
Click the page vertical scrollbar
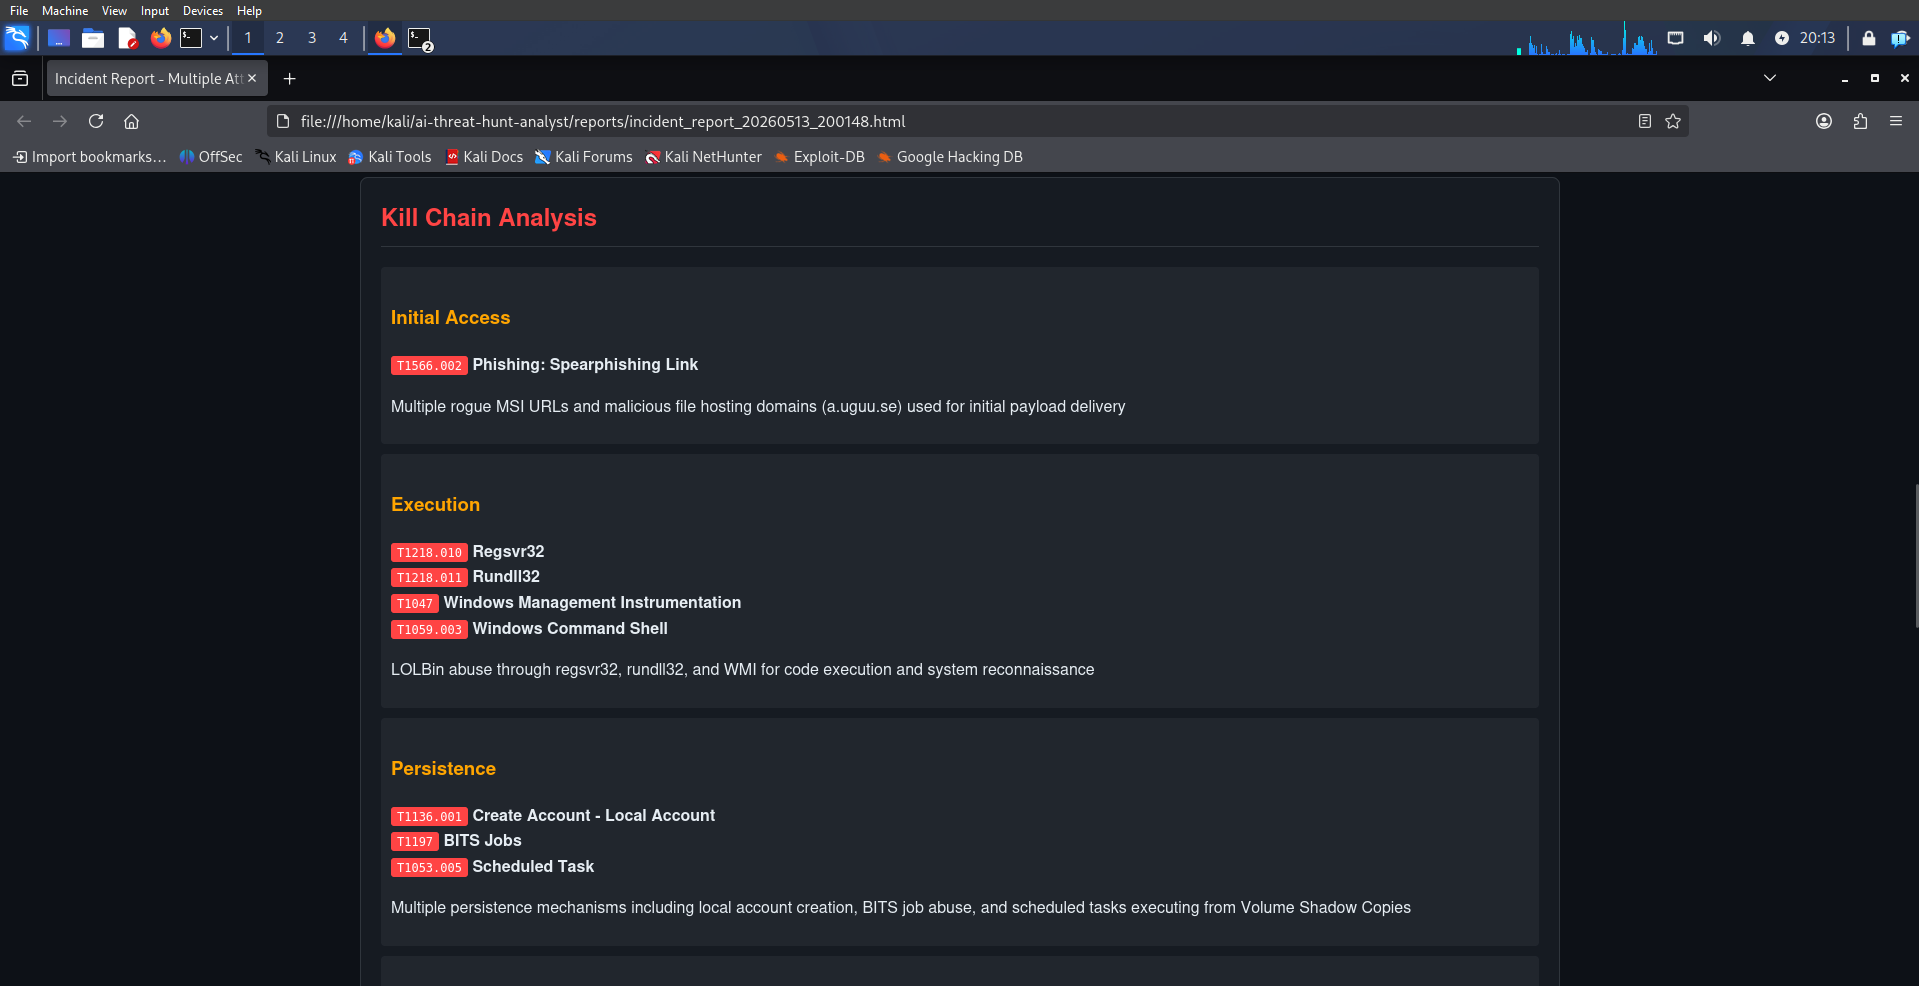coord(1915,556)
